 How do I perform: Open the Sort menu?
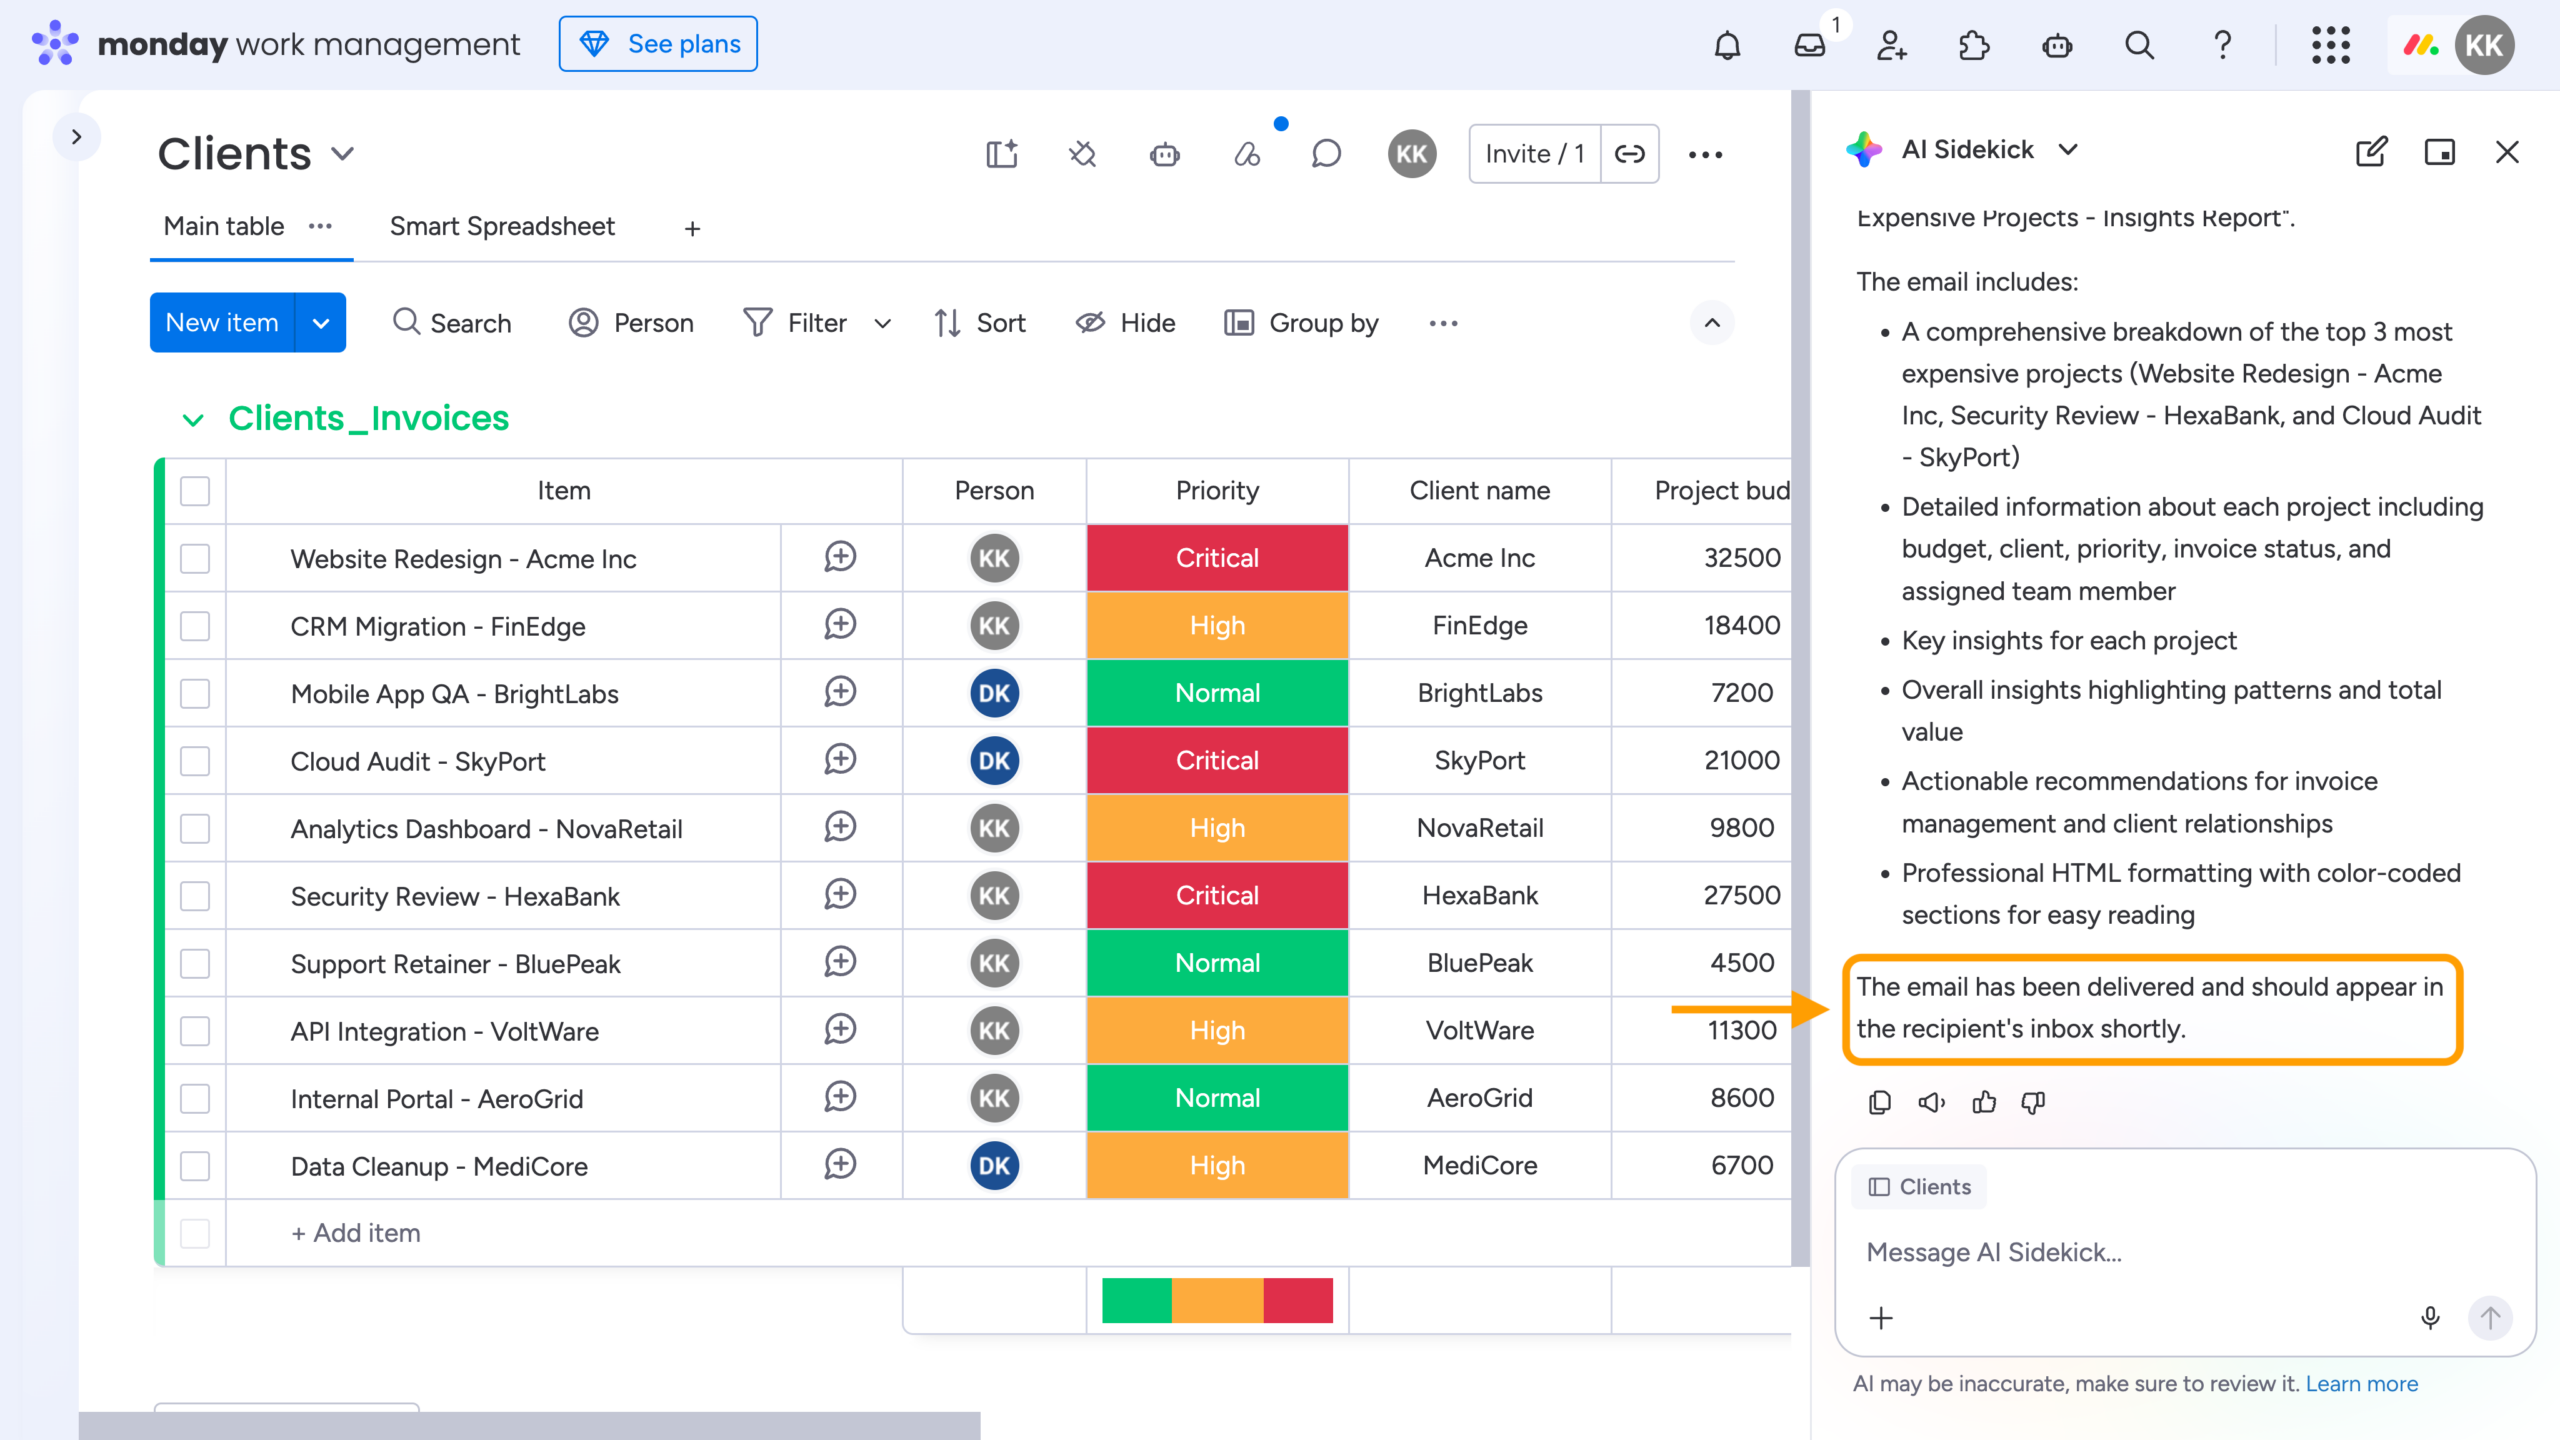980,323
